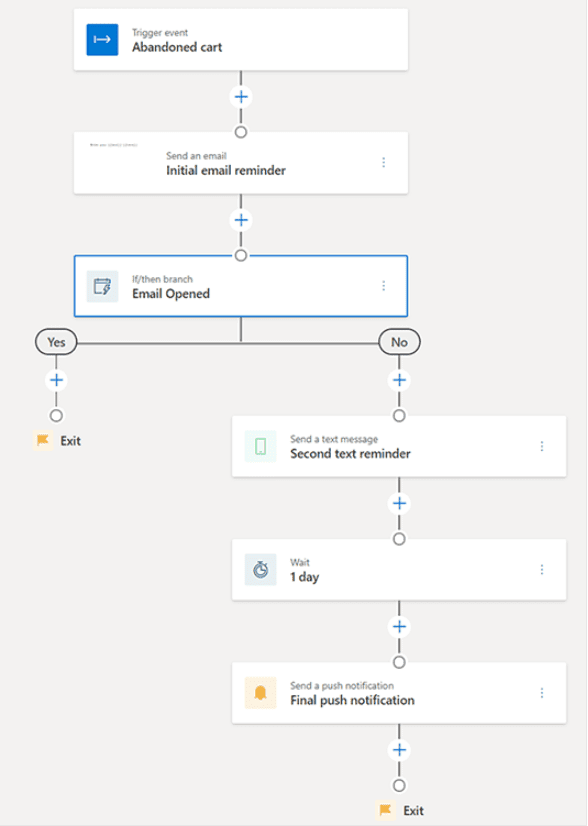This screenshot has height=826, width=588.
Task: Add a step after Initial email reminder
Action: pyautogui.click(x=241, y=220)
